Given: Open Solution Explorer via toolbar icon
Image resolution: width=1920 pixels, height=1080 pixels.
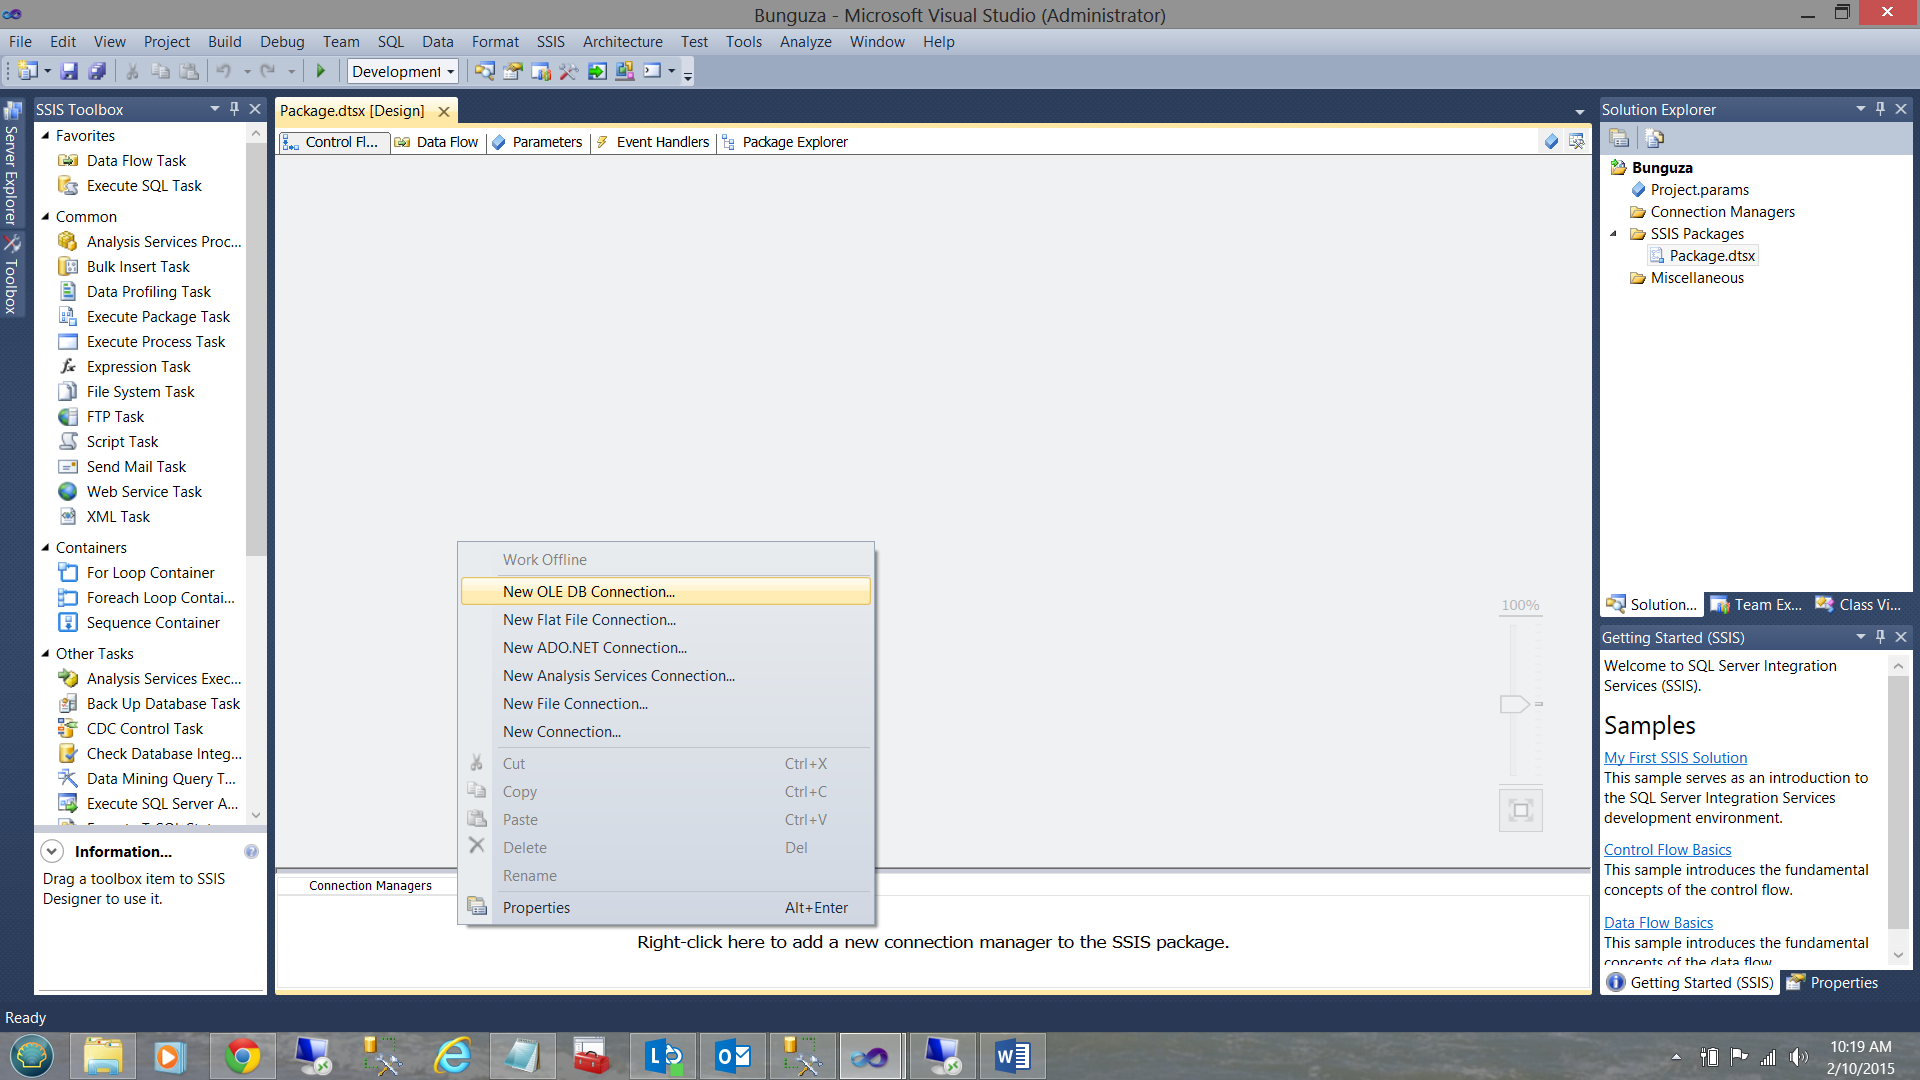Looking at the screenshot, I should click(x=484, y=71).
